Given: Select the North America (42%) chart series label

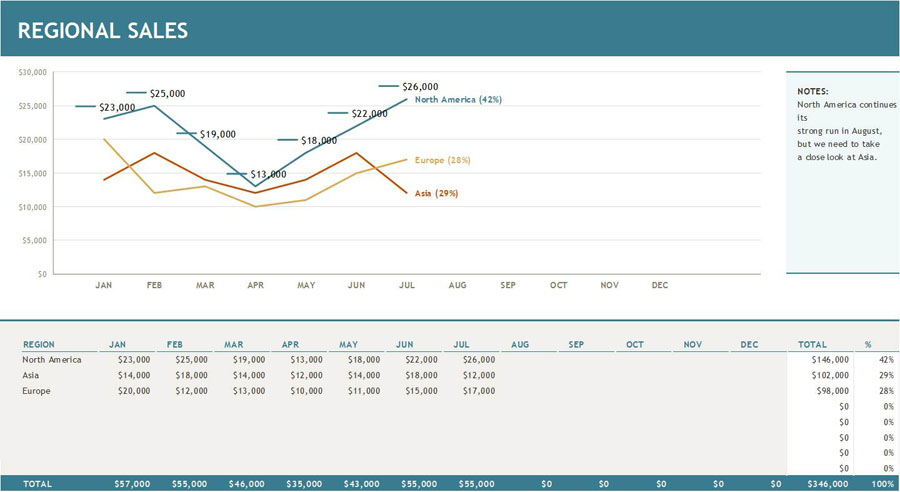Looking at the screenshot, I should pyautogui.click(x=458, y=100).
